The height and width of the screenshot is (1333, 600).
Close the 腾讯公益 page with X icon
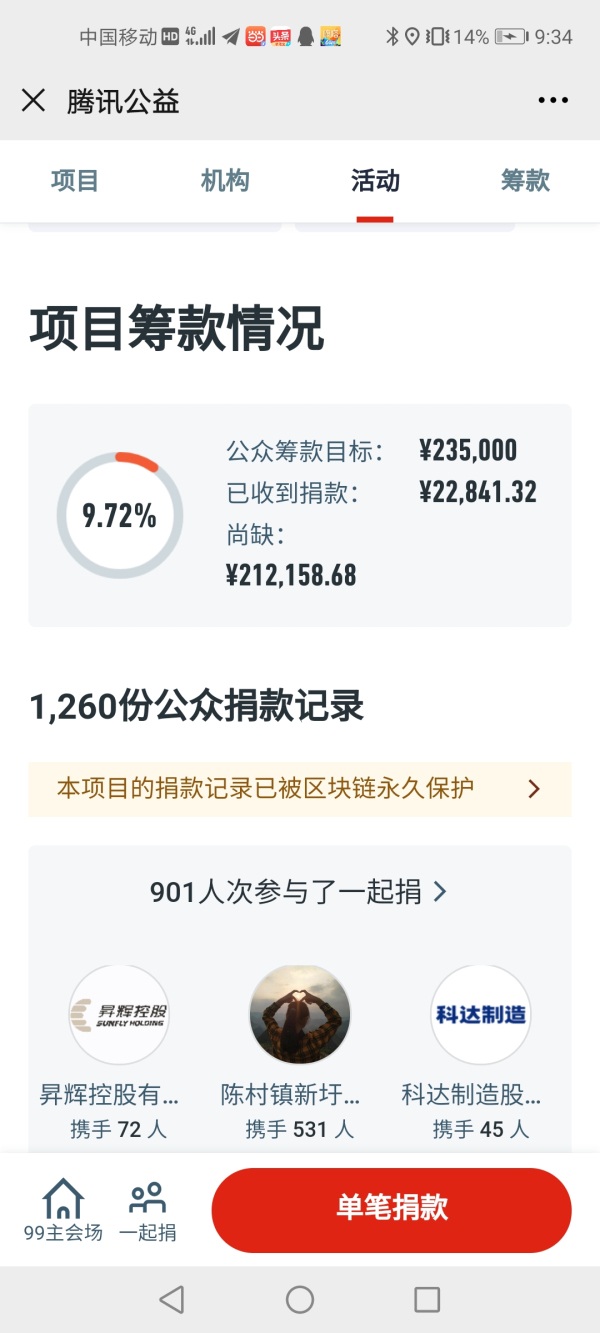(33, 100)
